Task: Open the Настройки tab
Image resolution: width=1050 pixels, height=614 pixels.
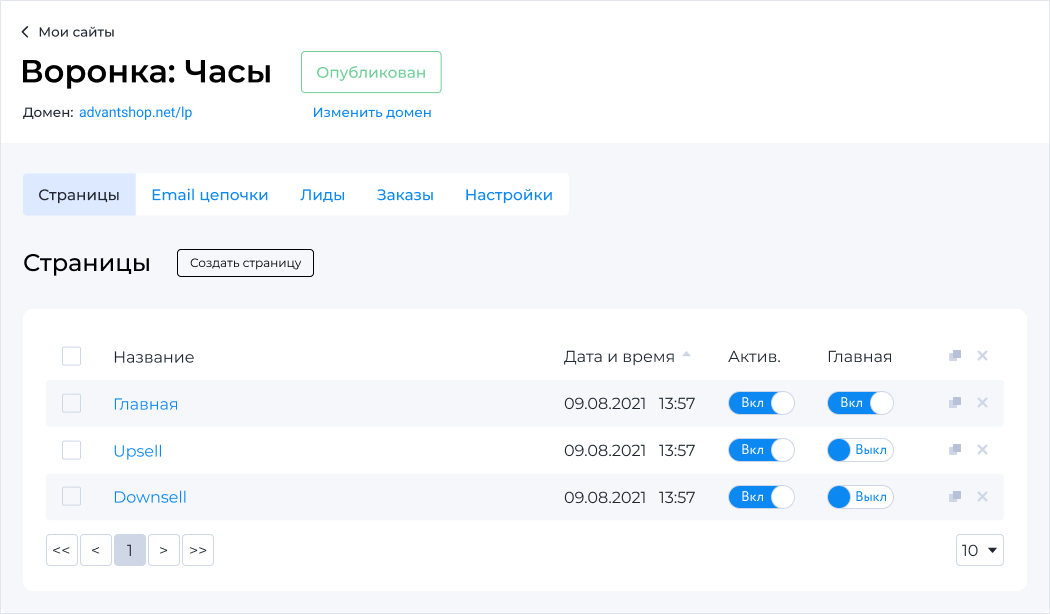Action: point(509,195)
